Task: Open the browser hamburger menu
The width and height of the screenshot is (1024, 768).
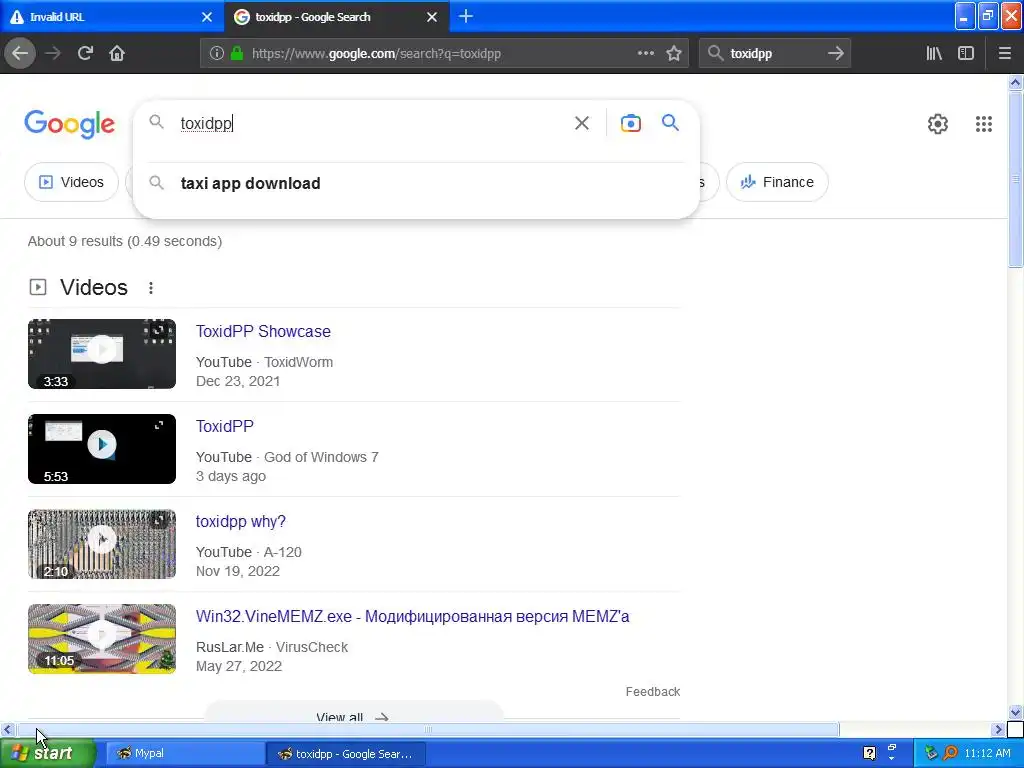Action: pyautogui.click(x=1004, y=54)
